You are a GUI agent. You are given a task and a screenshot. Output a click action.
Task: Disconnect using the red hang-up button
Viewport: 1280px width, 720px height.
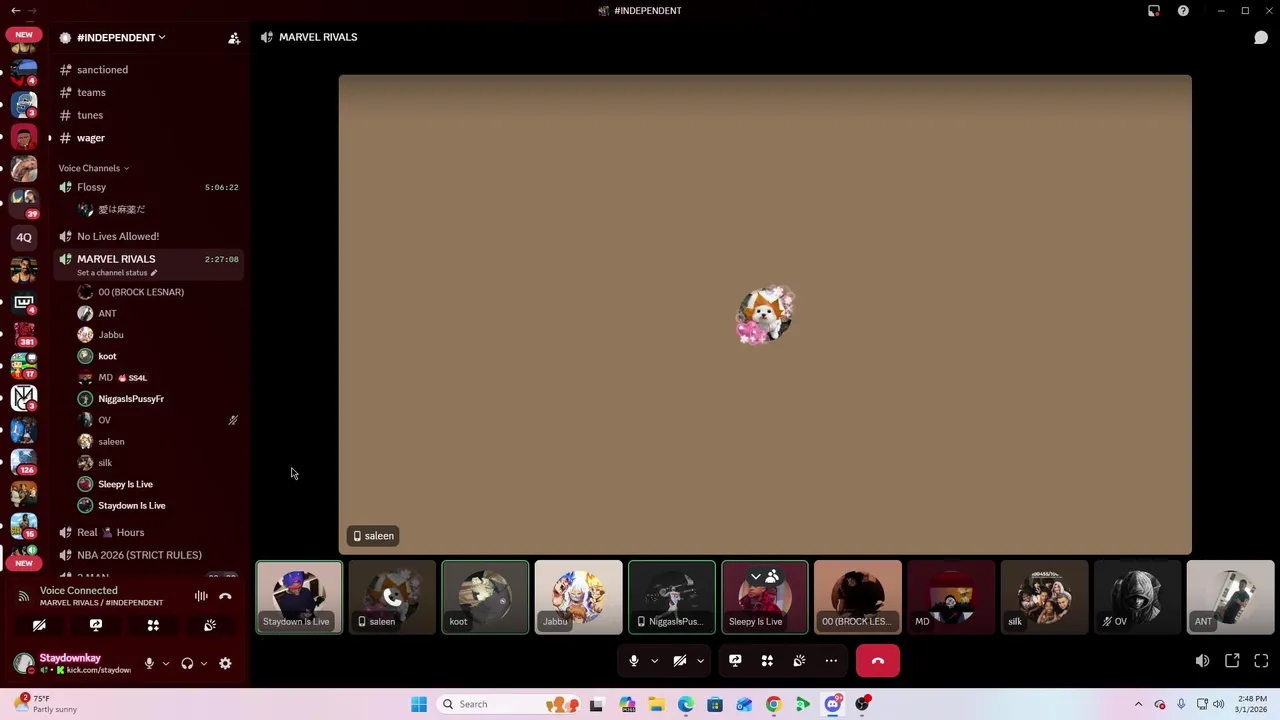coord(878,661)
